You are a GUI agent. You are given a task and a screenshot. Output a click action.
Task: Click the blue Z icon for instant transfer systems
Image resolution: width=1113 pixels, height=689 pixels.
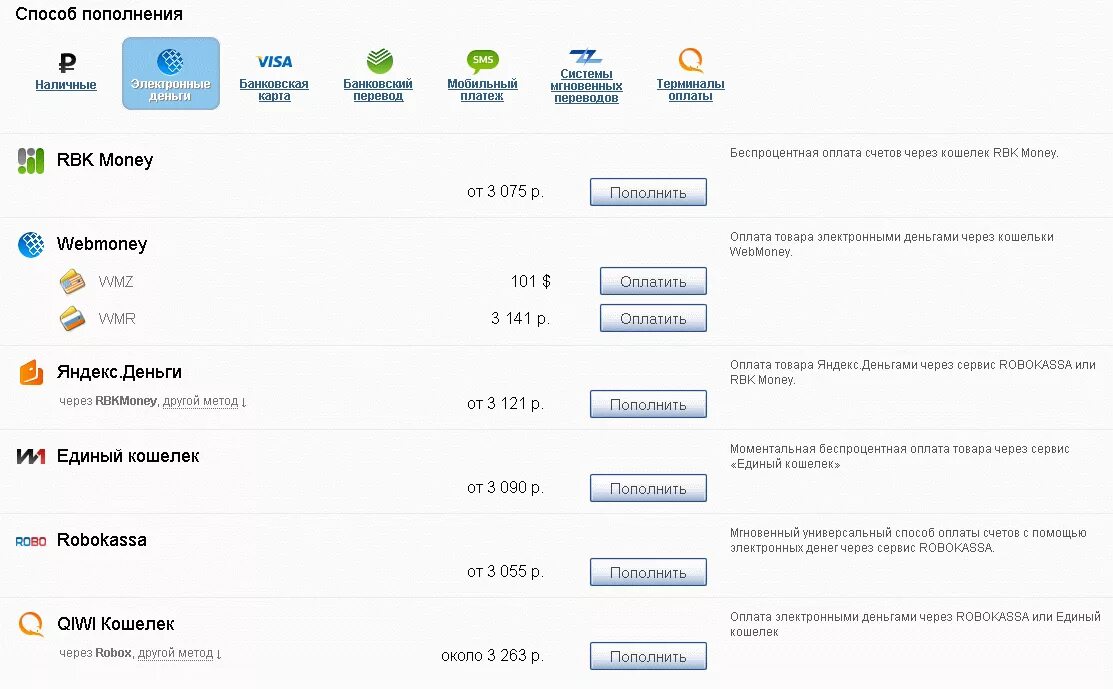[586, 56]
